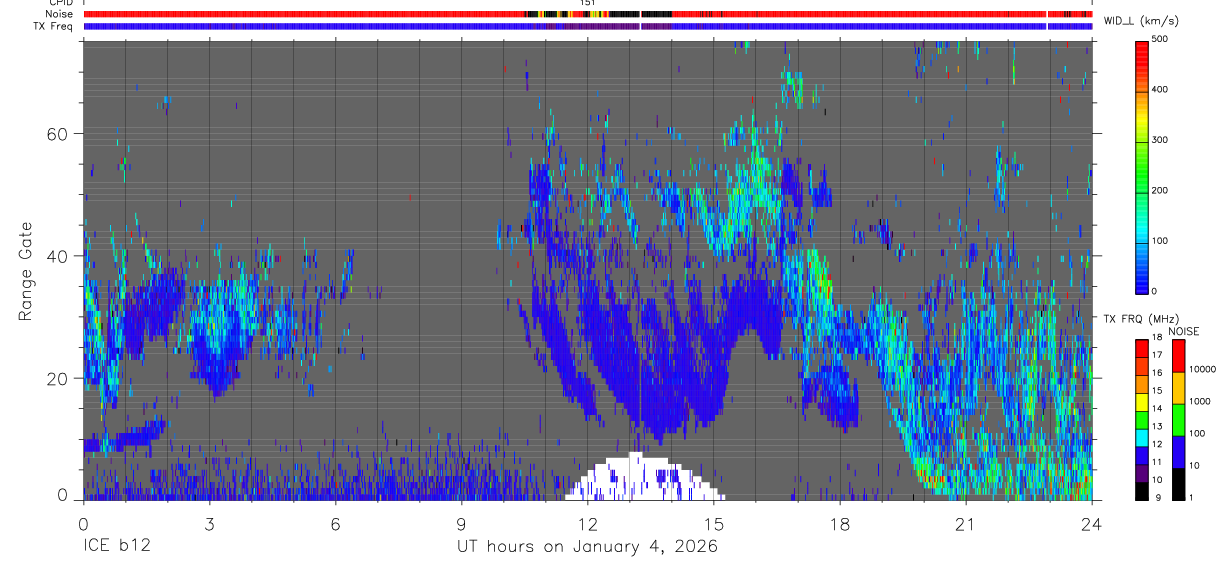1228x567 pixels.
Task: Click the cyan swatch of the TX FRQ legend
Action: point(1141,438)
